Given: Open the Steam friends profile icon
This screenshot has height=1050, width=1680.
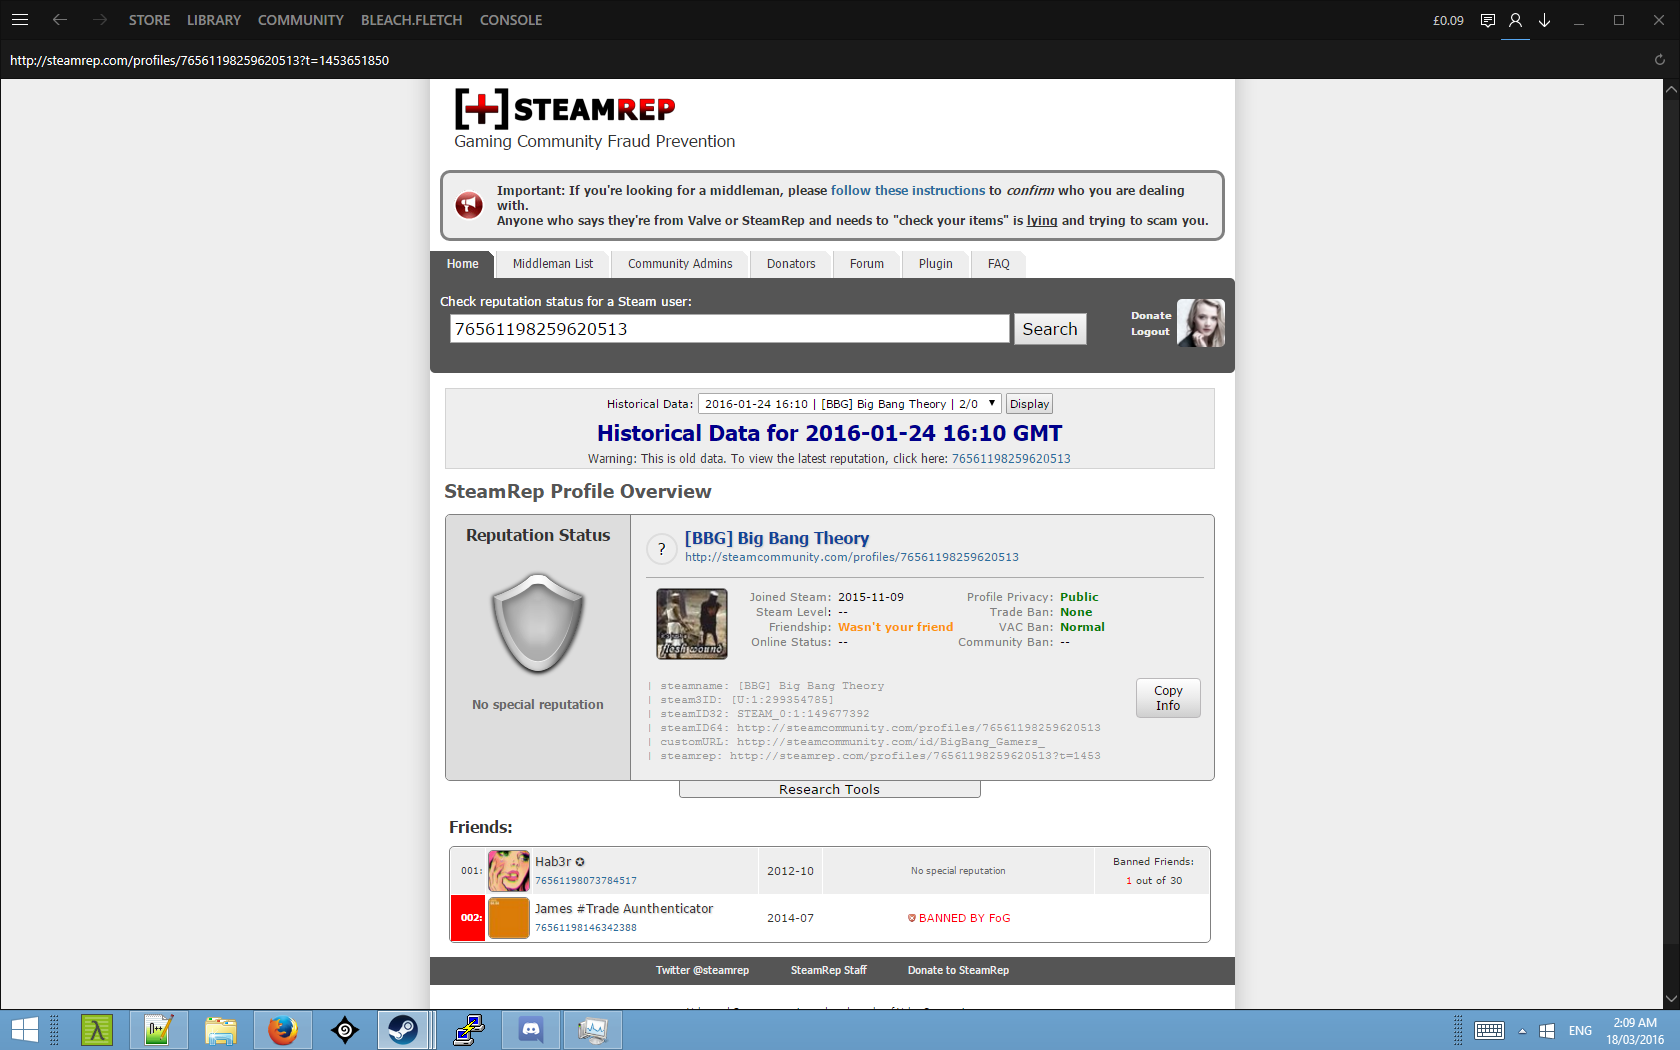Looking at the screenshot, I should click(1516, 20).
